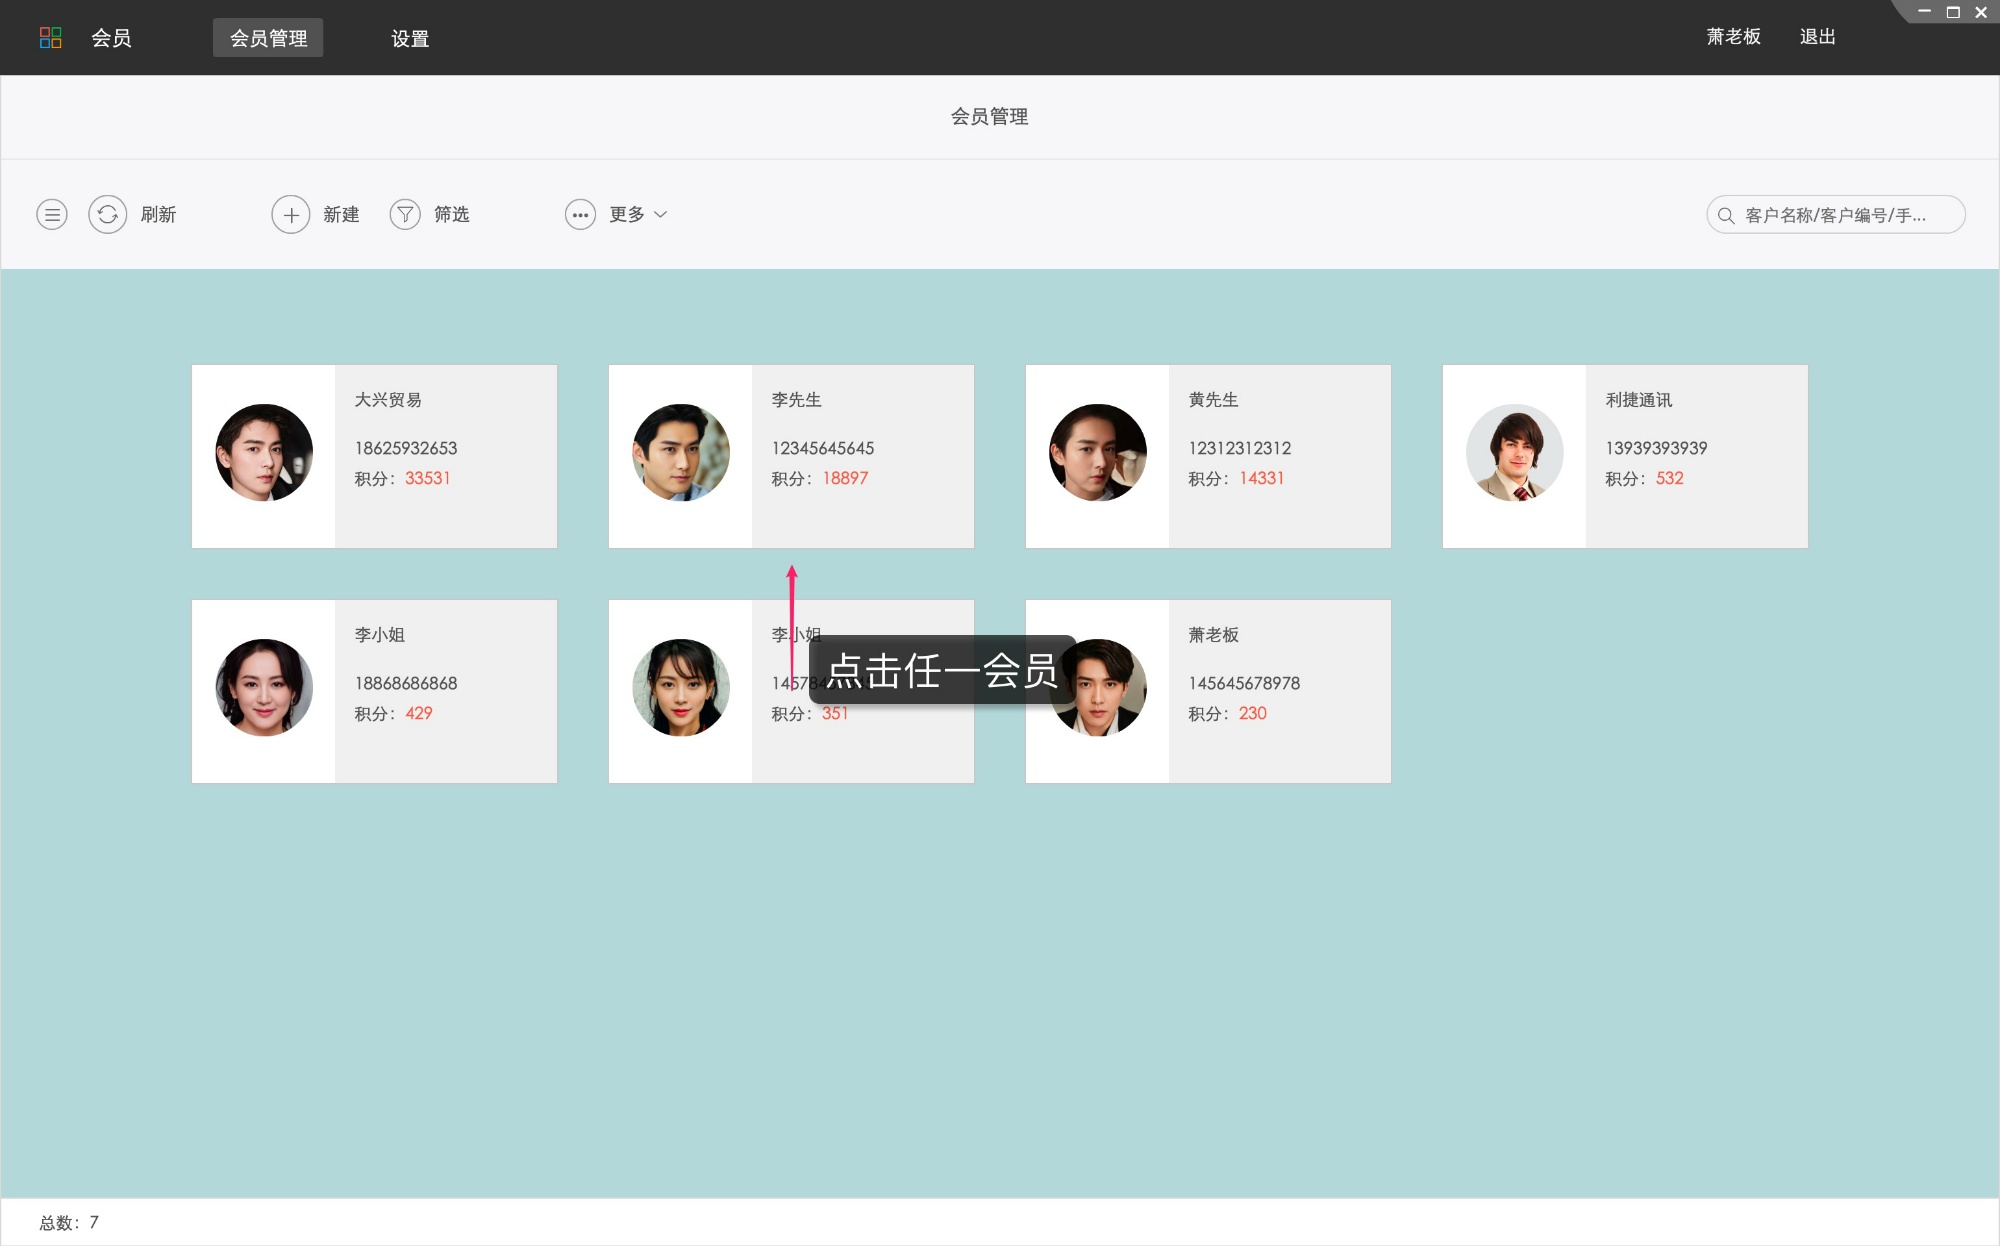Open the 设置 menu
The height and width of the screenshot is (1246, 2000).
(x=410, y=38)
